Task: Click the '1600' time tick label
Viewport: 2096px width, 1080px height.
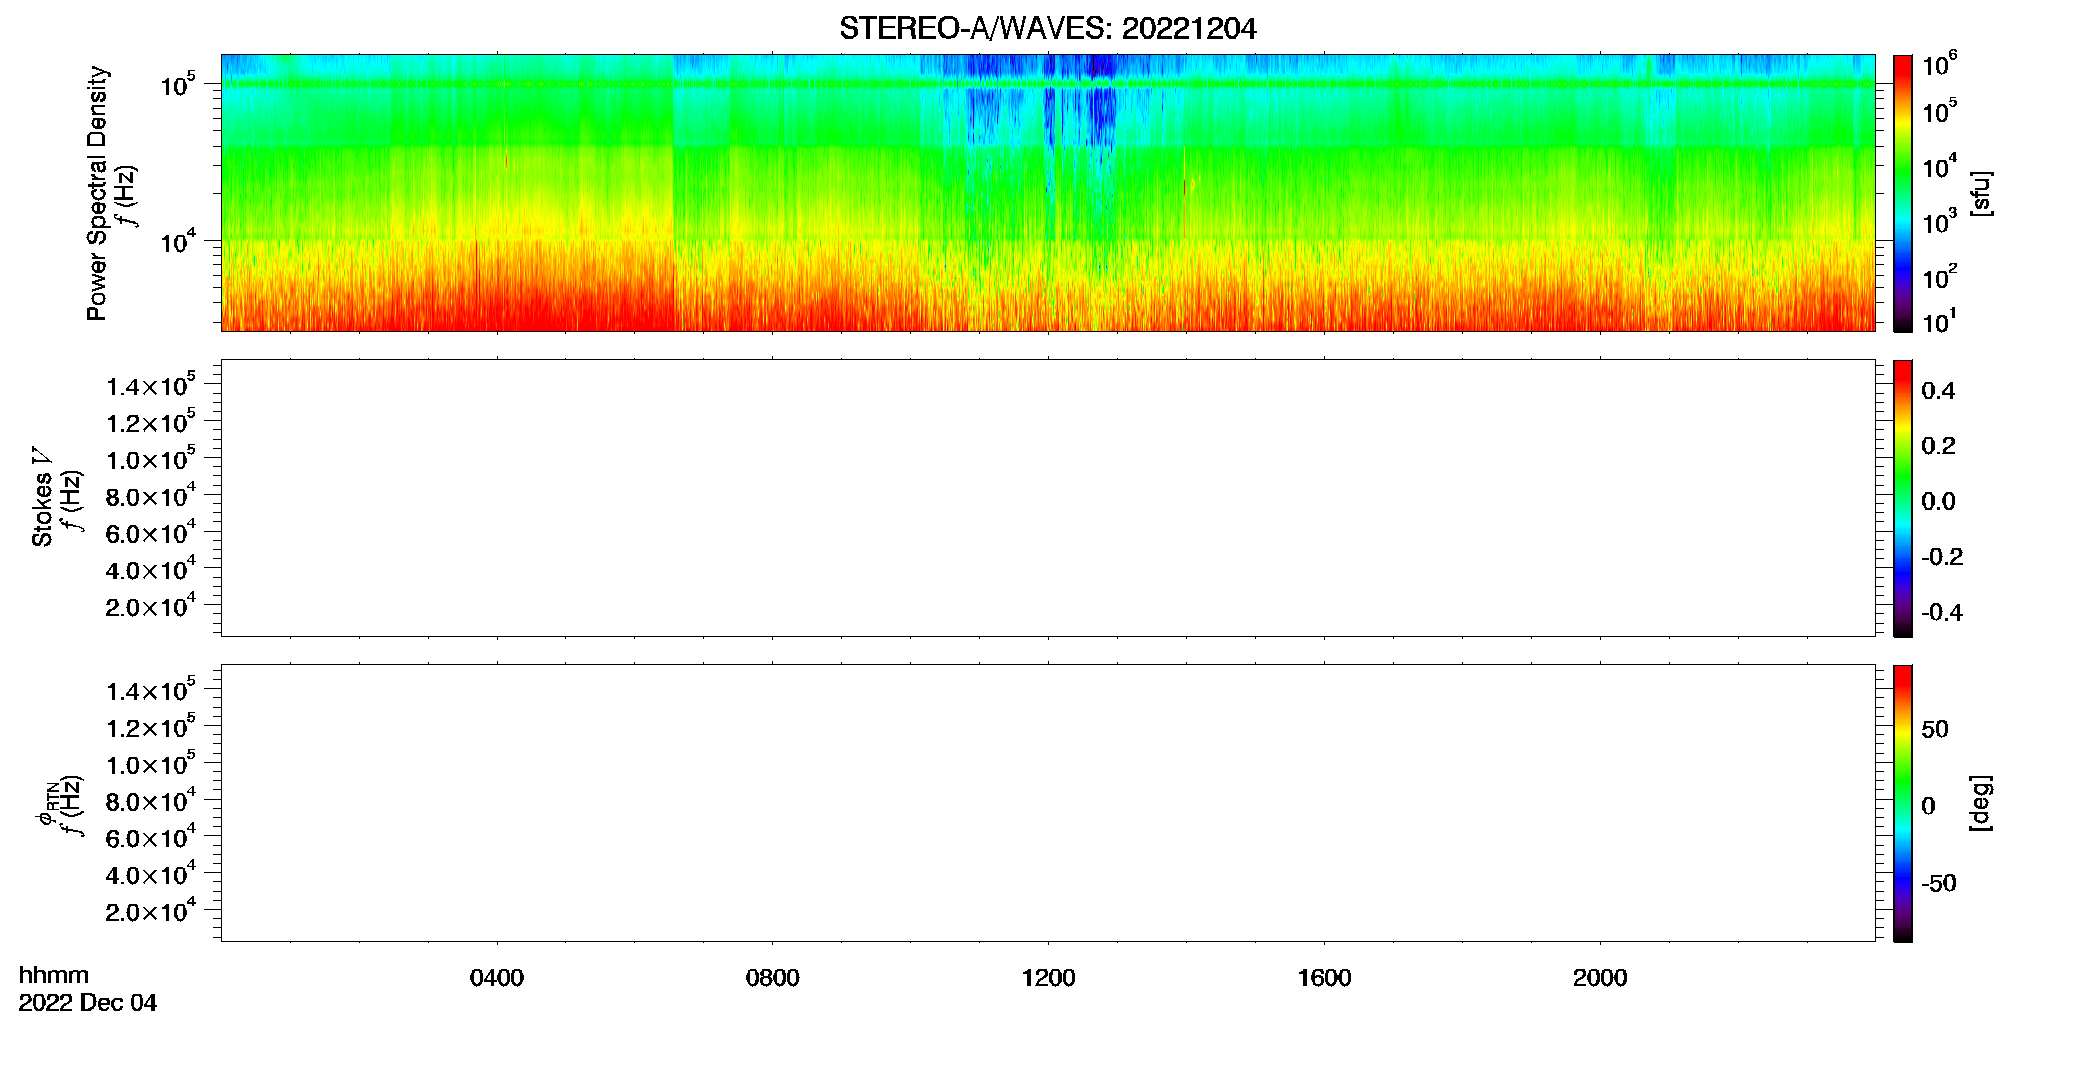Action: pyautogui.click(x=1324, y=978)
